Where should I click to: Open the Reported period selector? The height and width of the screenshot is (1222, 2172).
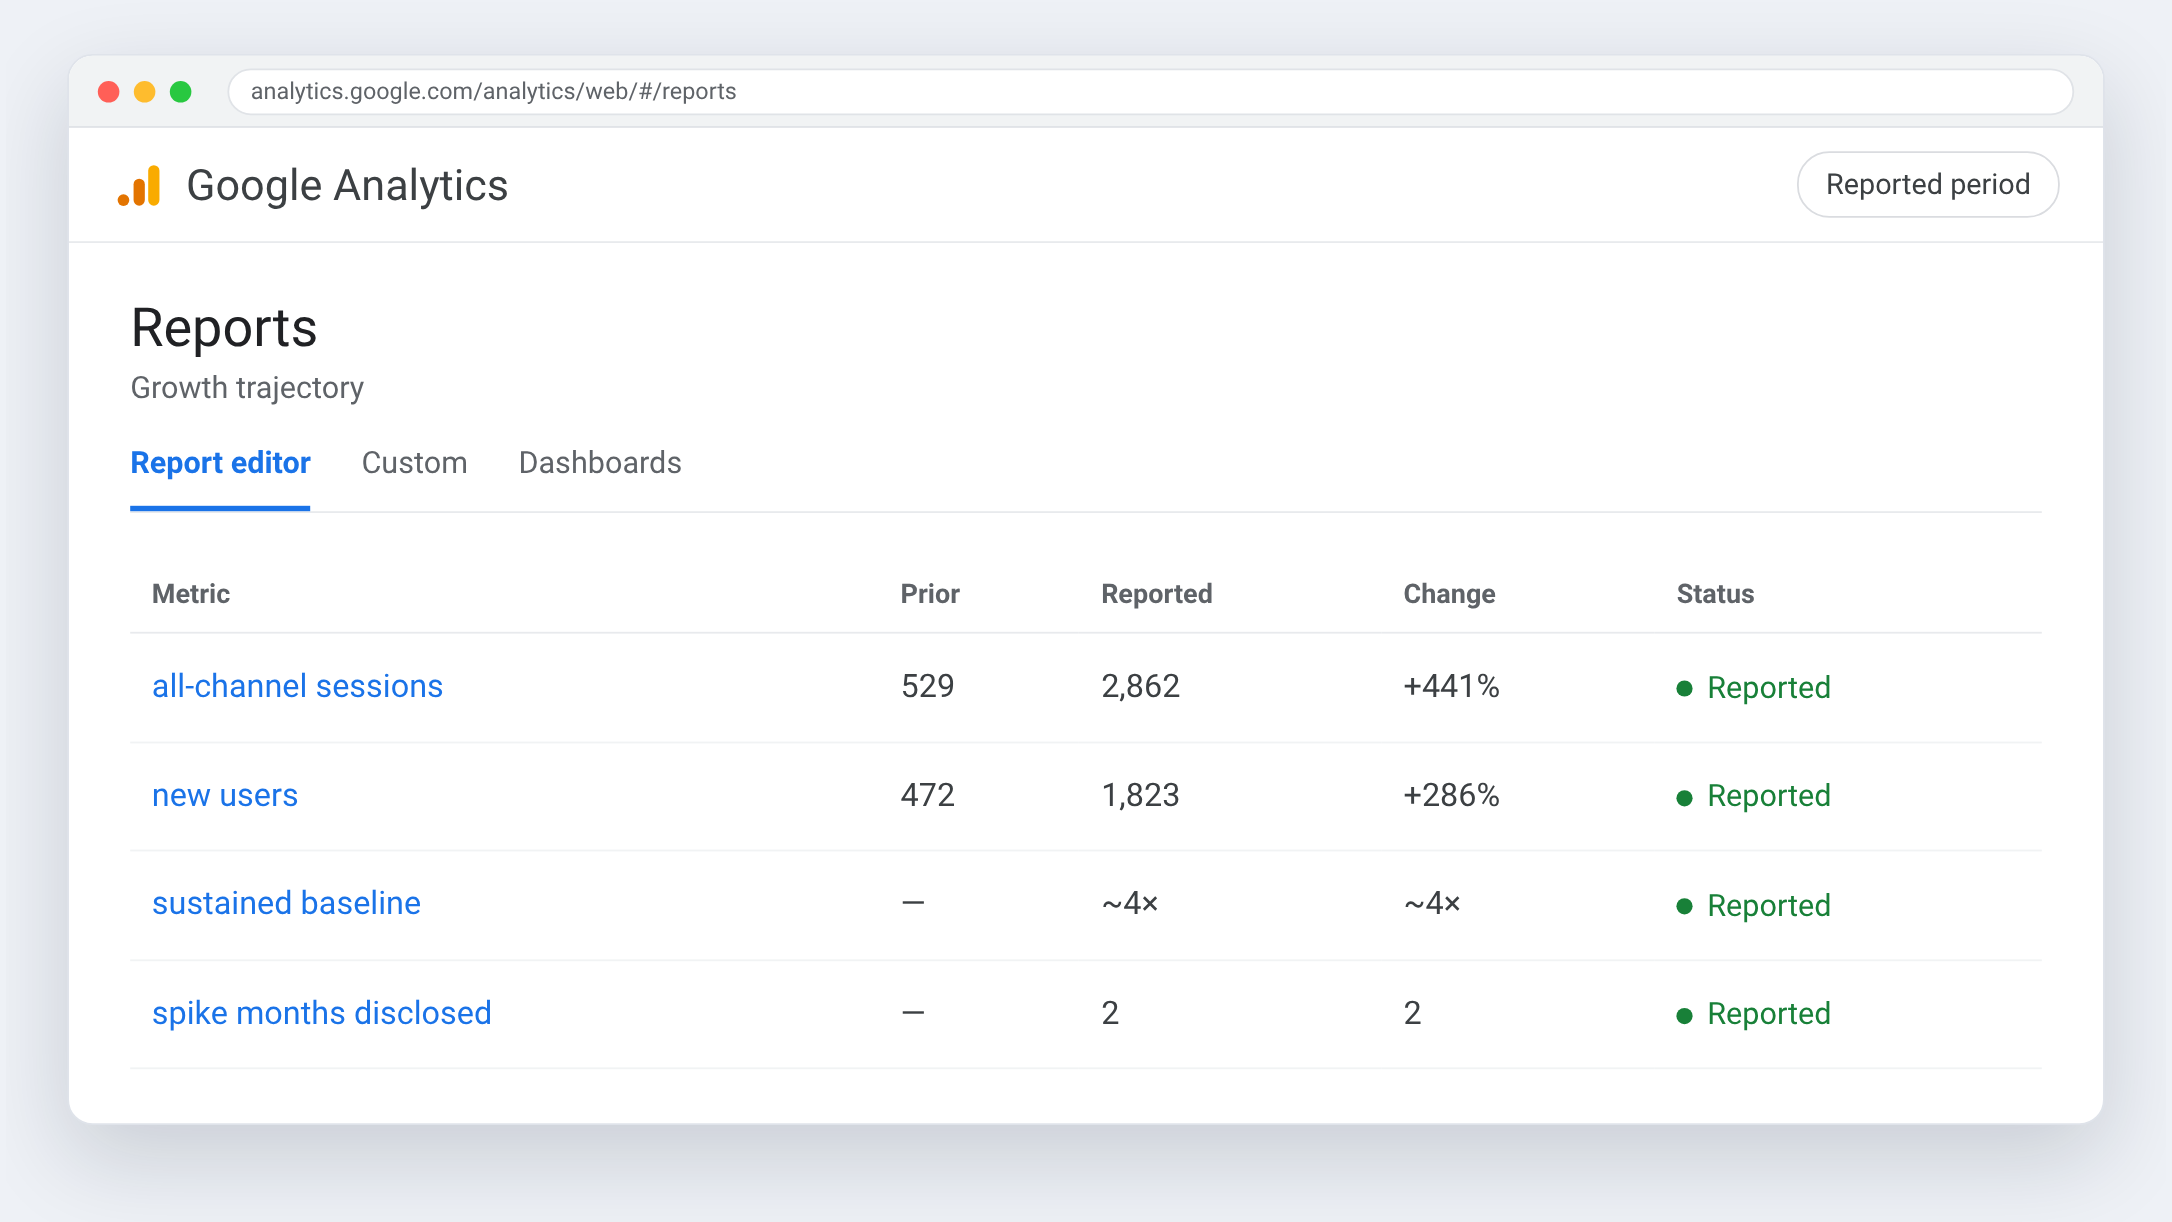coord(1927,184)
